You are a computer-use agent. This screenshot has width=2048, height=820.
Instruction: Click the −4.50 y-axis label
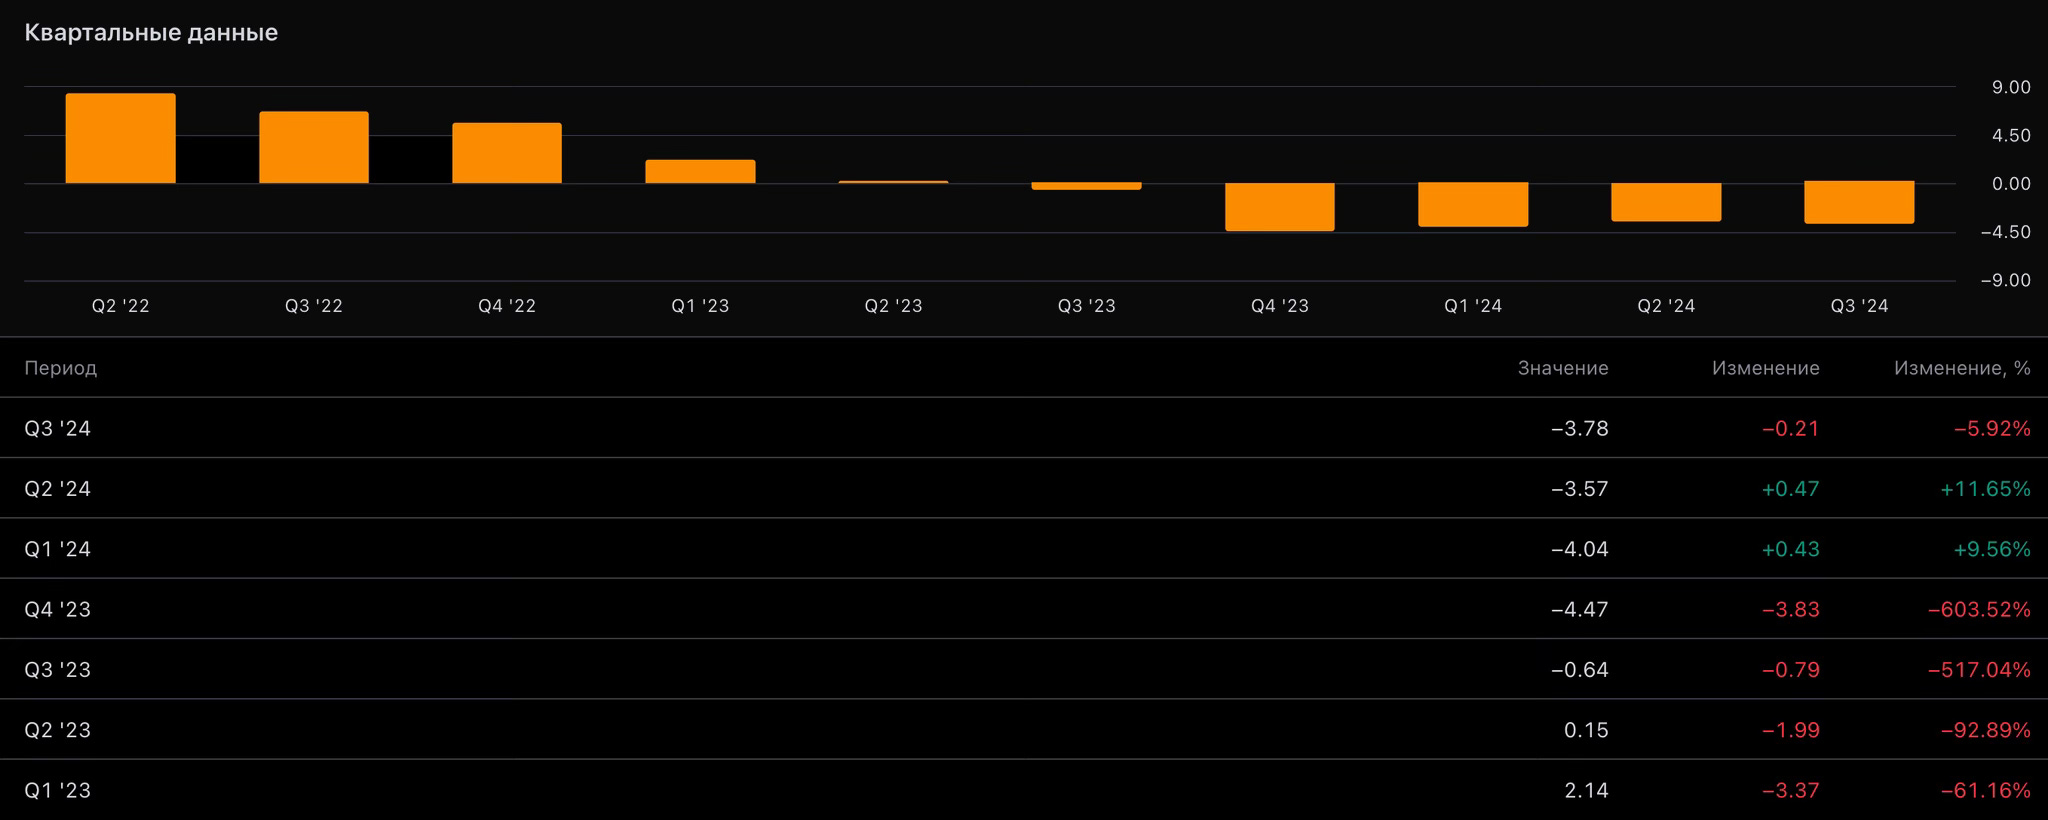point(2005,232)
